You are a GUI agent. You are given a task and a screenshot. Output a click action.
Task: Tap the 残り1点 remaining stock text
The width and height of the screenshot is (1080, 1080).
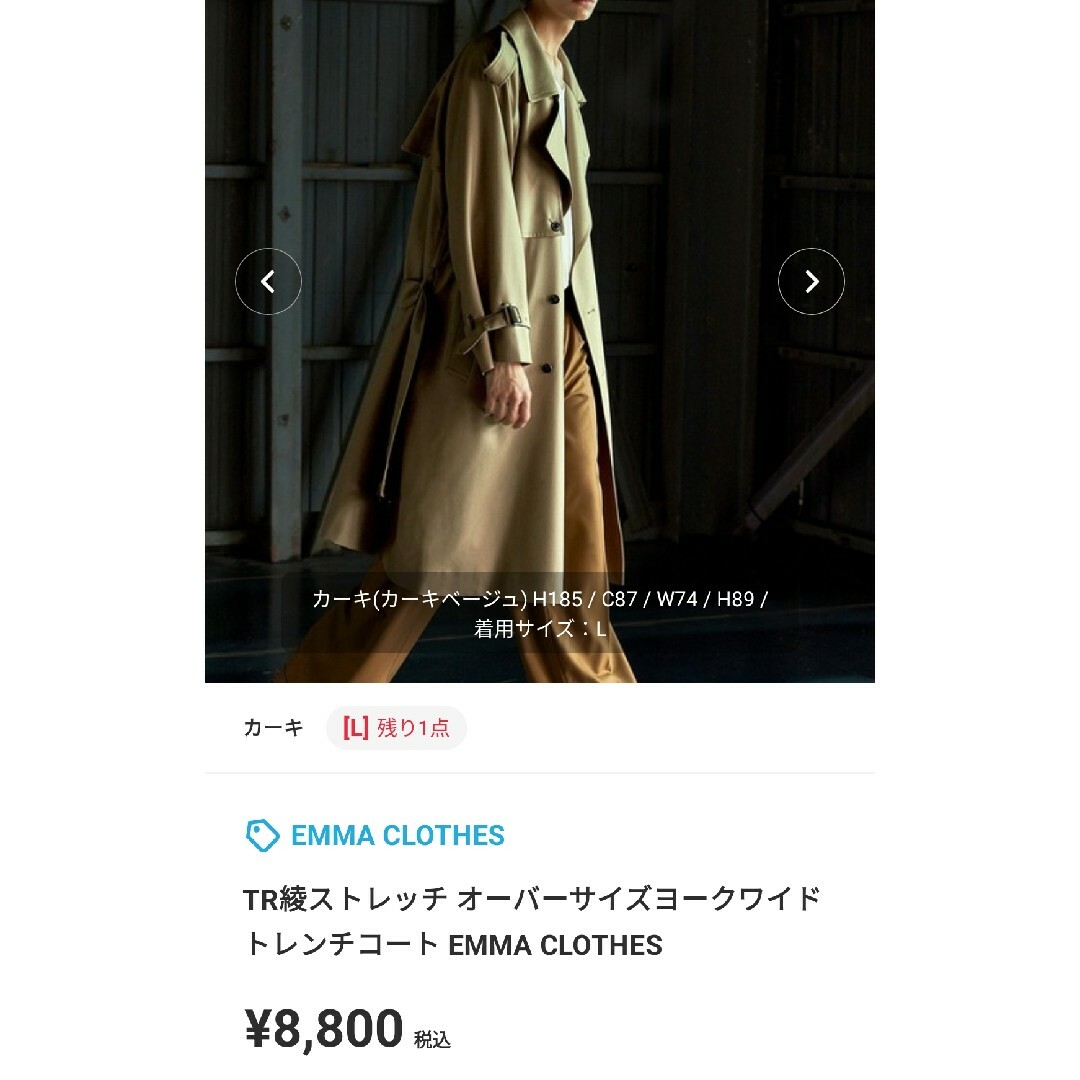click(x=413, y=727)
